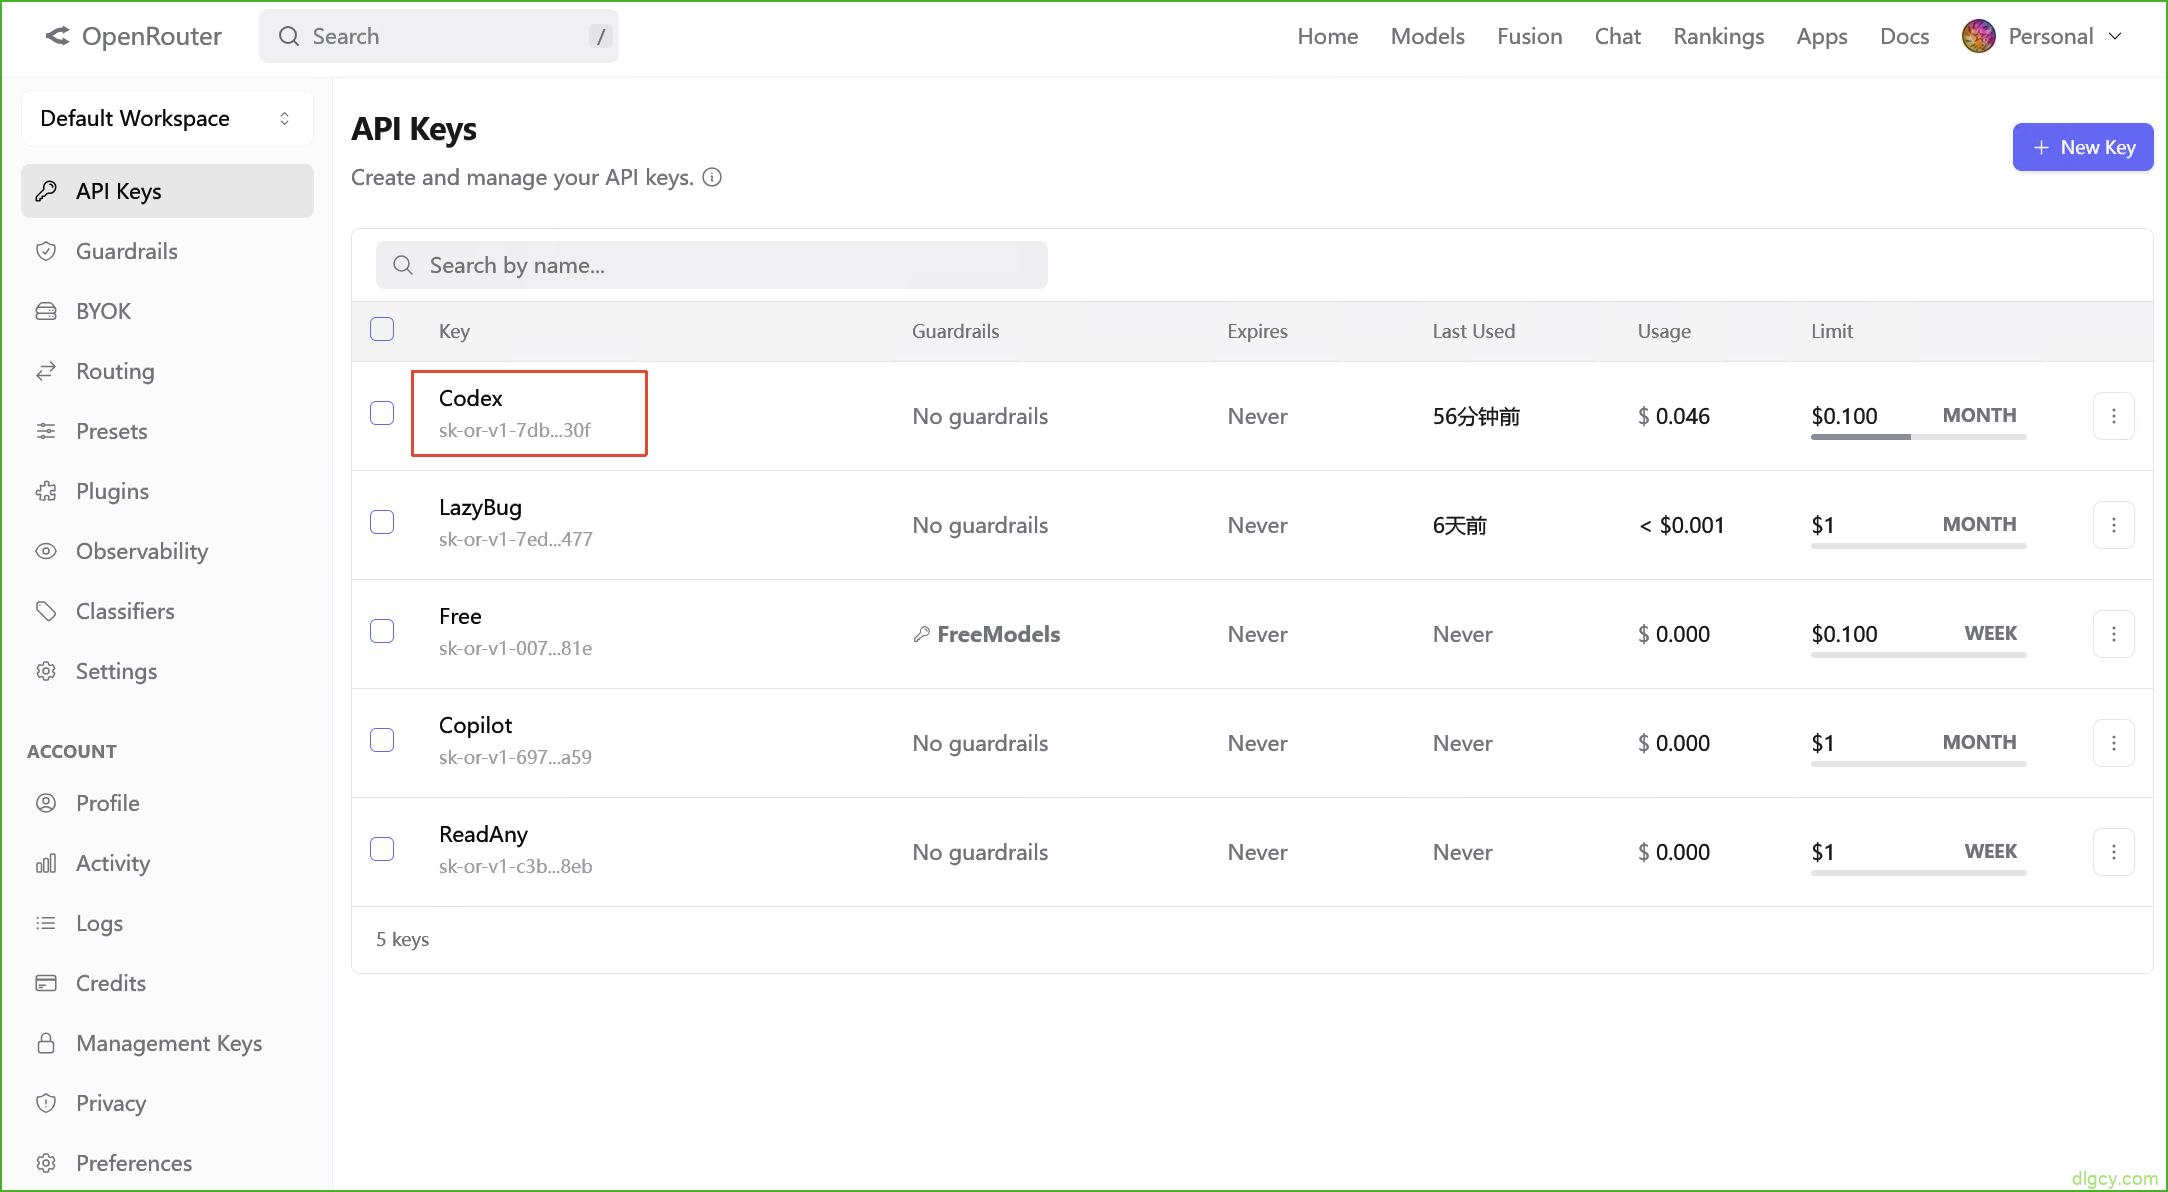Image resolution: width=2168 pixels, height=1192 pixels.
Task: Select the ReadAny key checkbox
Action: (x=382, y=849)
